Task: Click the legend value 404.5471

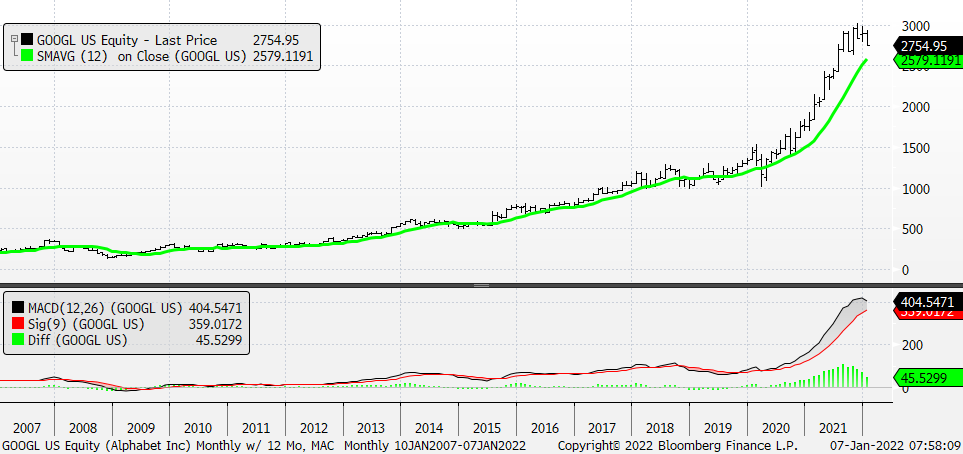Action: tap(214, 308)
